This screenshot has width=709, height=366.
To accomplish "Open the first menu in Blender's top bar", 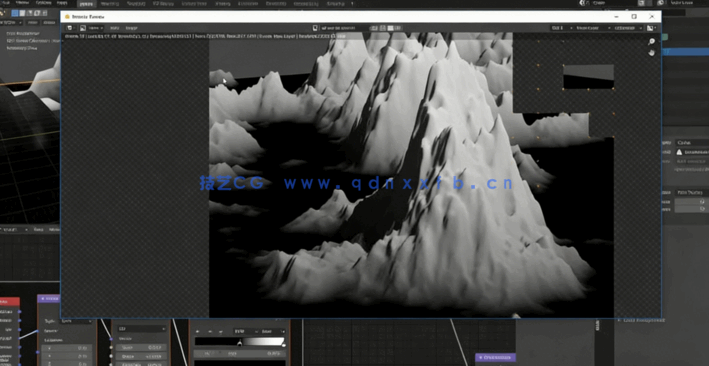I will point(6,3).
